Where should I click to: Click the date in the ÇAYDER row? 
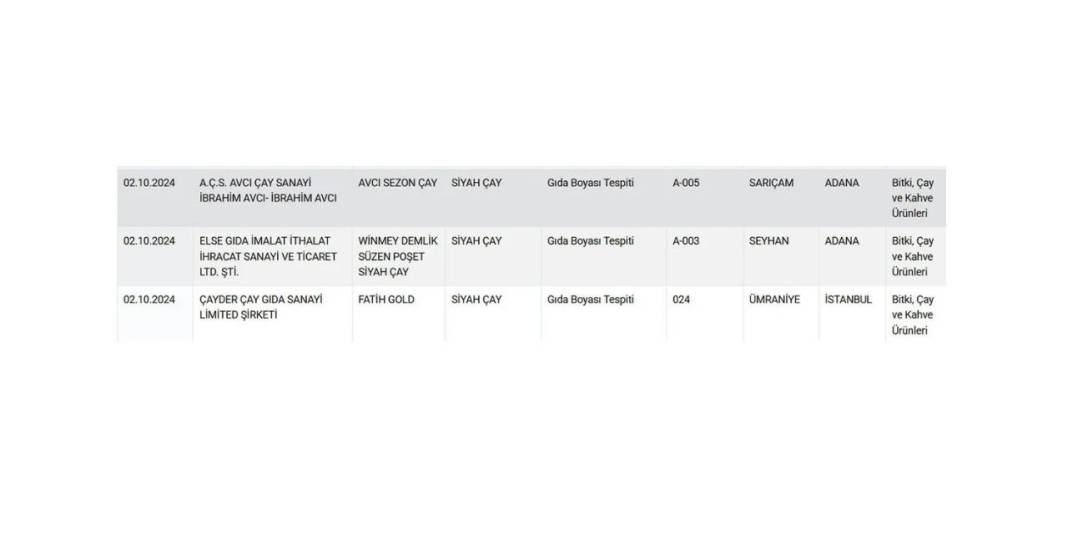pyautogui.click(x=149, y=300)
